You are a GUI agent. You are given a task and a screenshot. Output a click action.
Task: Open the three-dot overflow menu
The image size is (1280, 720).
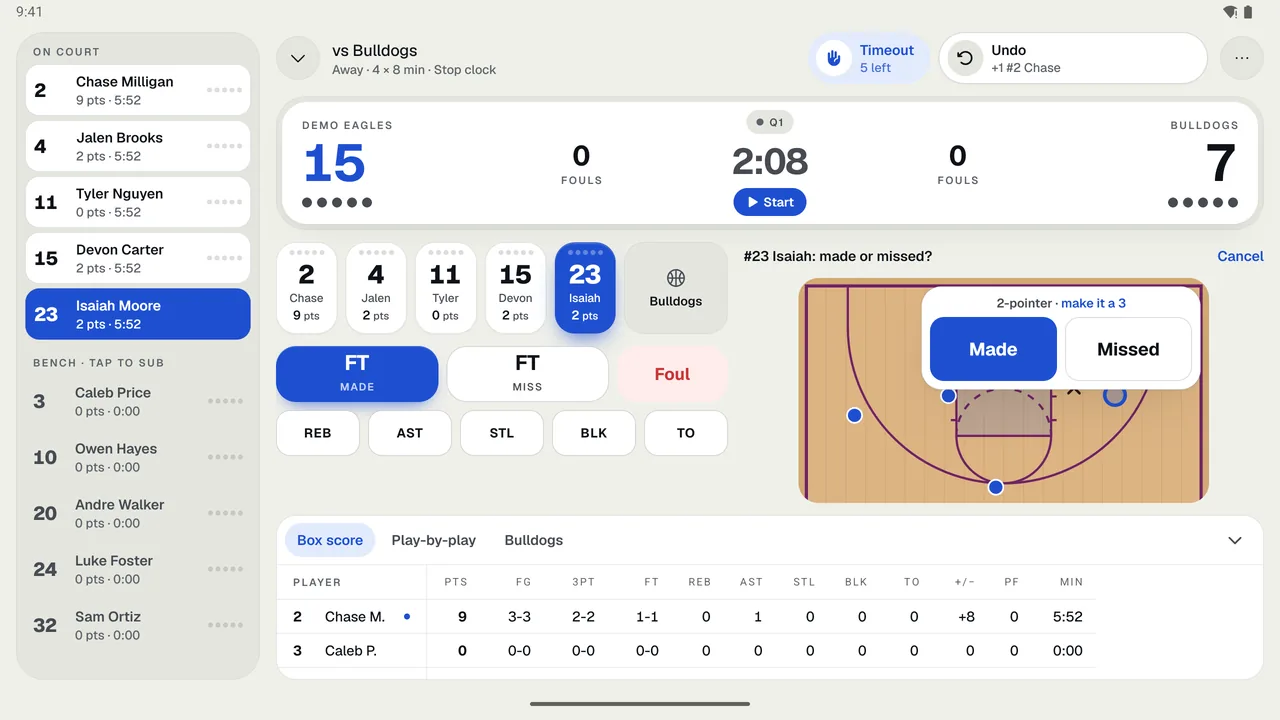(1242, 58)
